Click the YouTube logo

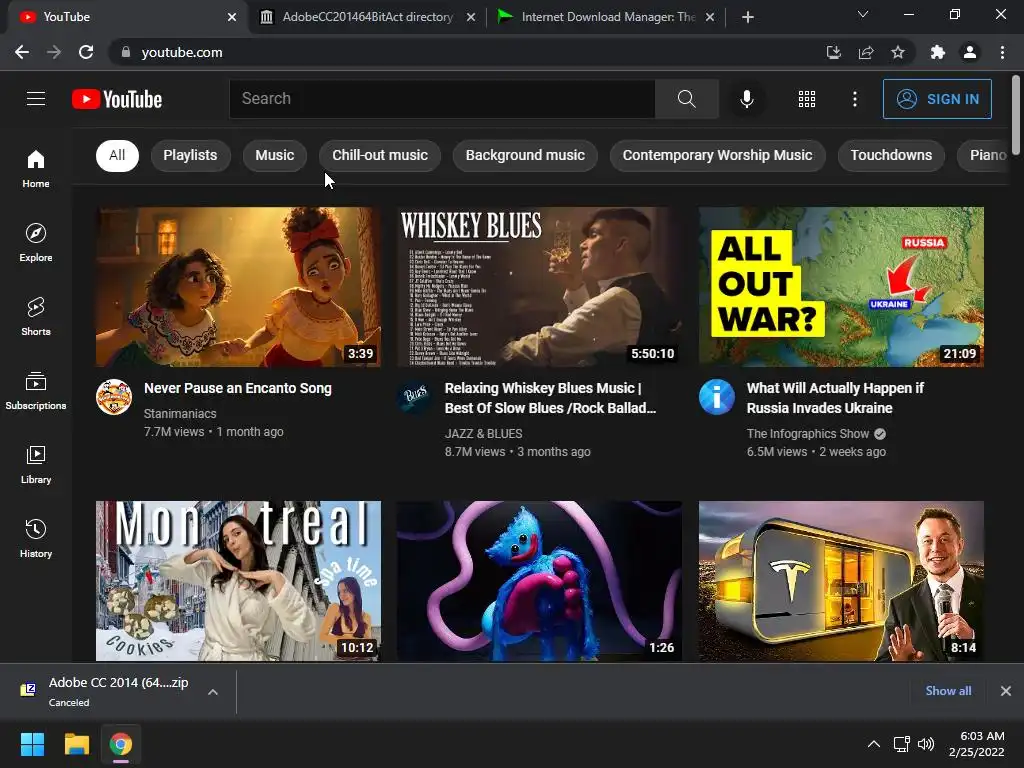pyautogui.click(x=117, y=99)
